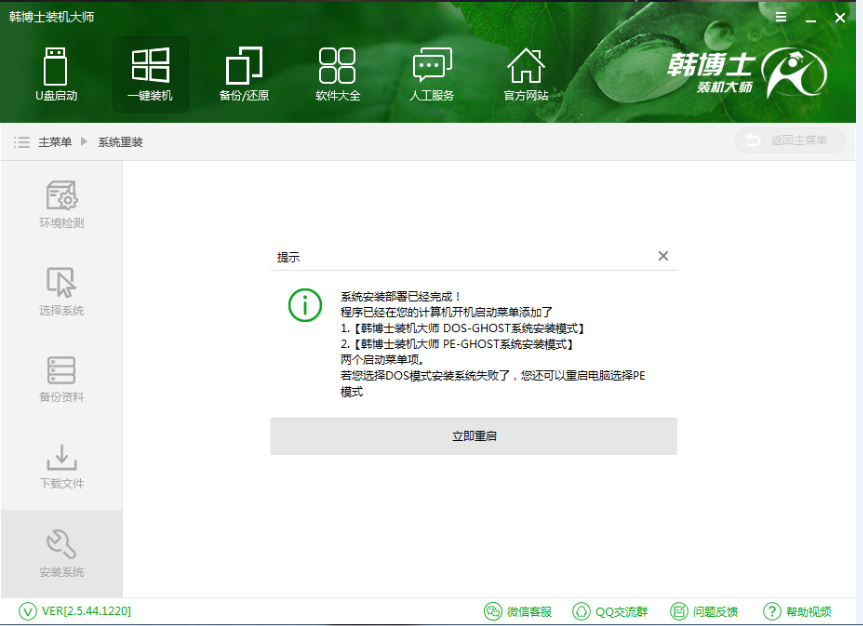Open the 软件大全 software collection icon
The height and width of the screenshot is (626, 863).
pos(337,66)
